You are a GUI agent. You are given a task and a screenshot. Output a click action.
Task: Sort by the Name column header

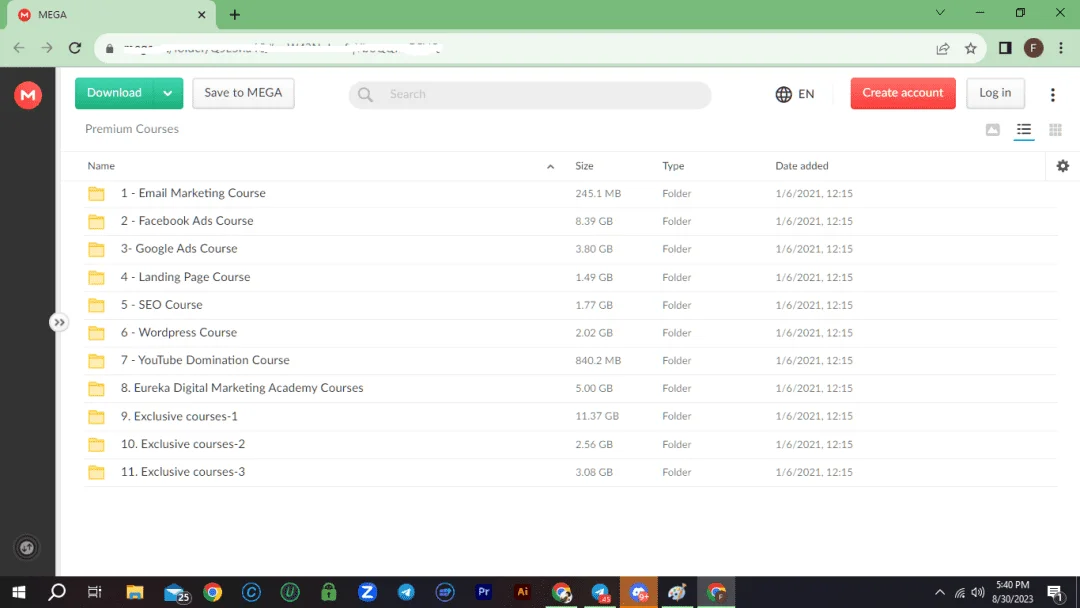click(x=101, y=166)
